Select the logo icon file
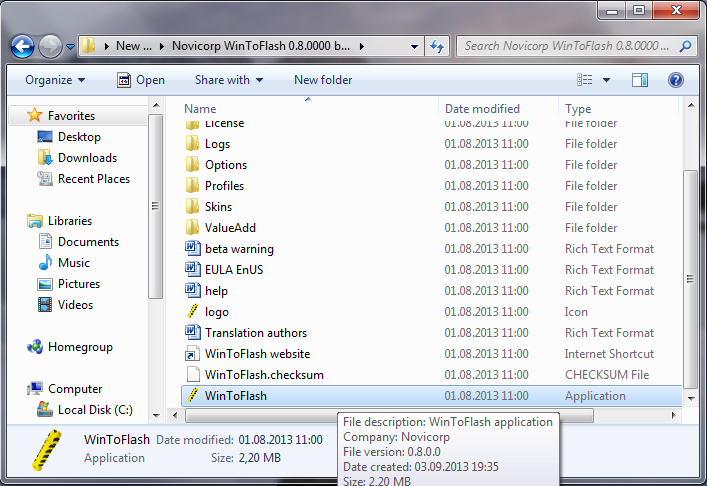Image resolution: width=707 pixels, height=486 pixels. pos(193,312)
